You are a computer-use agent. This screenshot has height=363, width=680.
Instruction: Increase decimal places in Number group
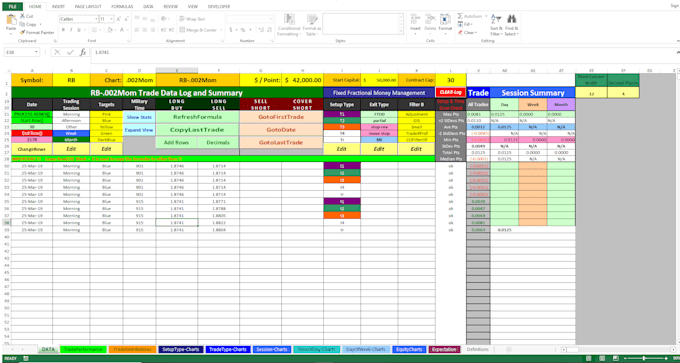[261, 30]
